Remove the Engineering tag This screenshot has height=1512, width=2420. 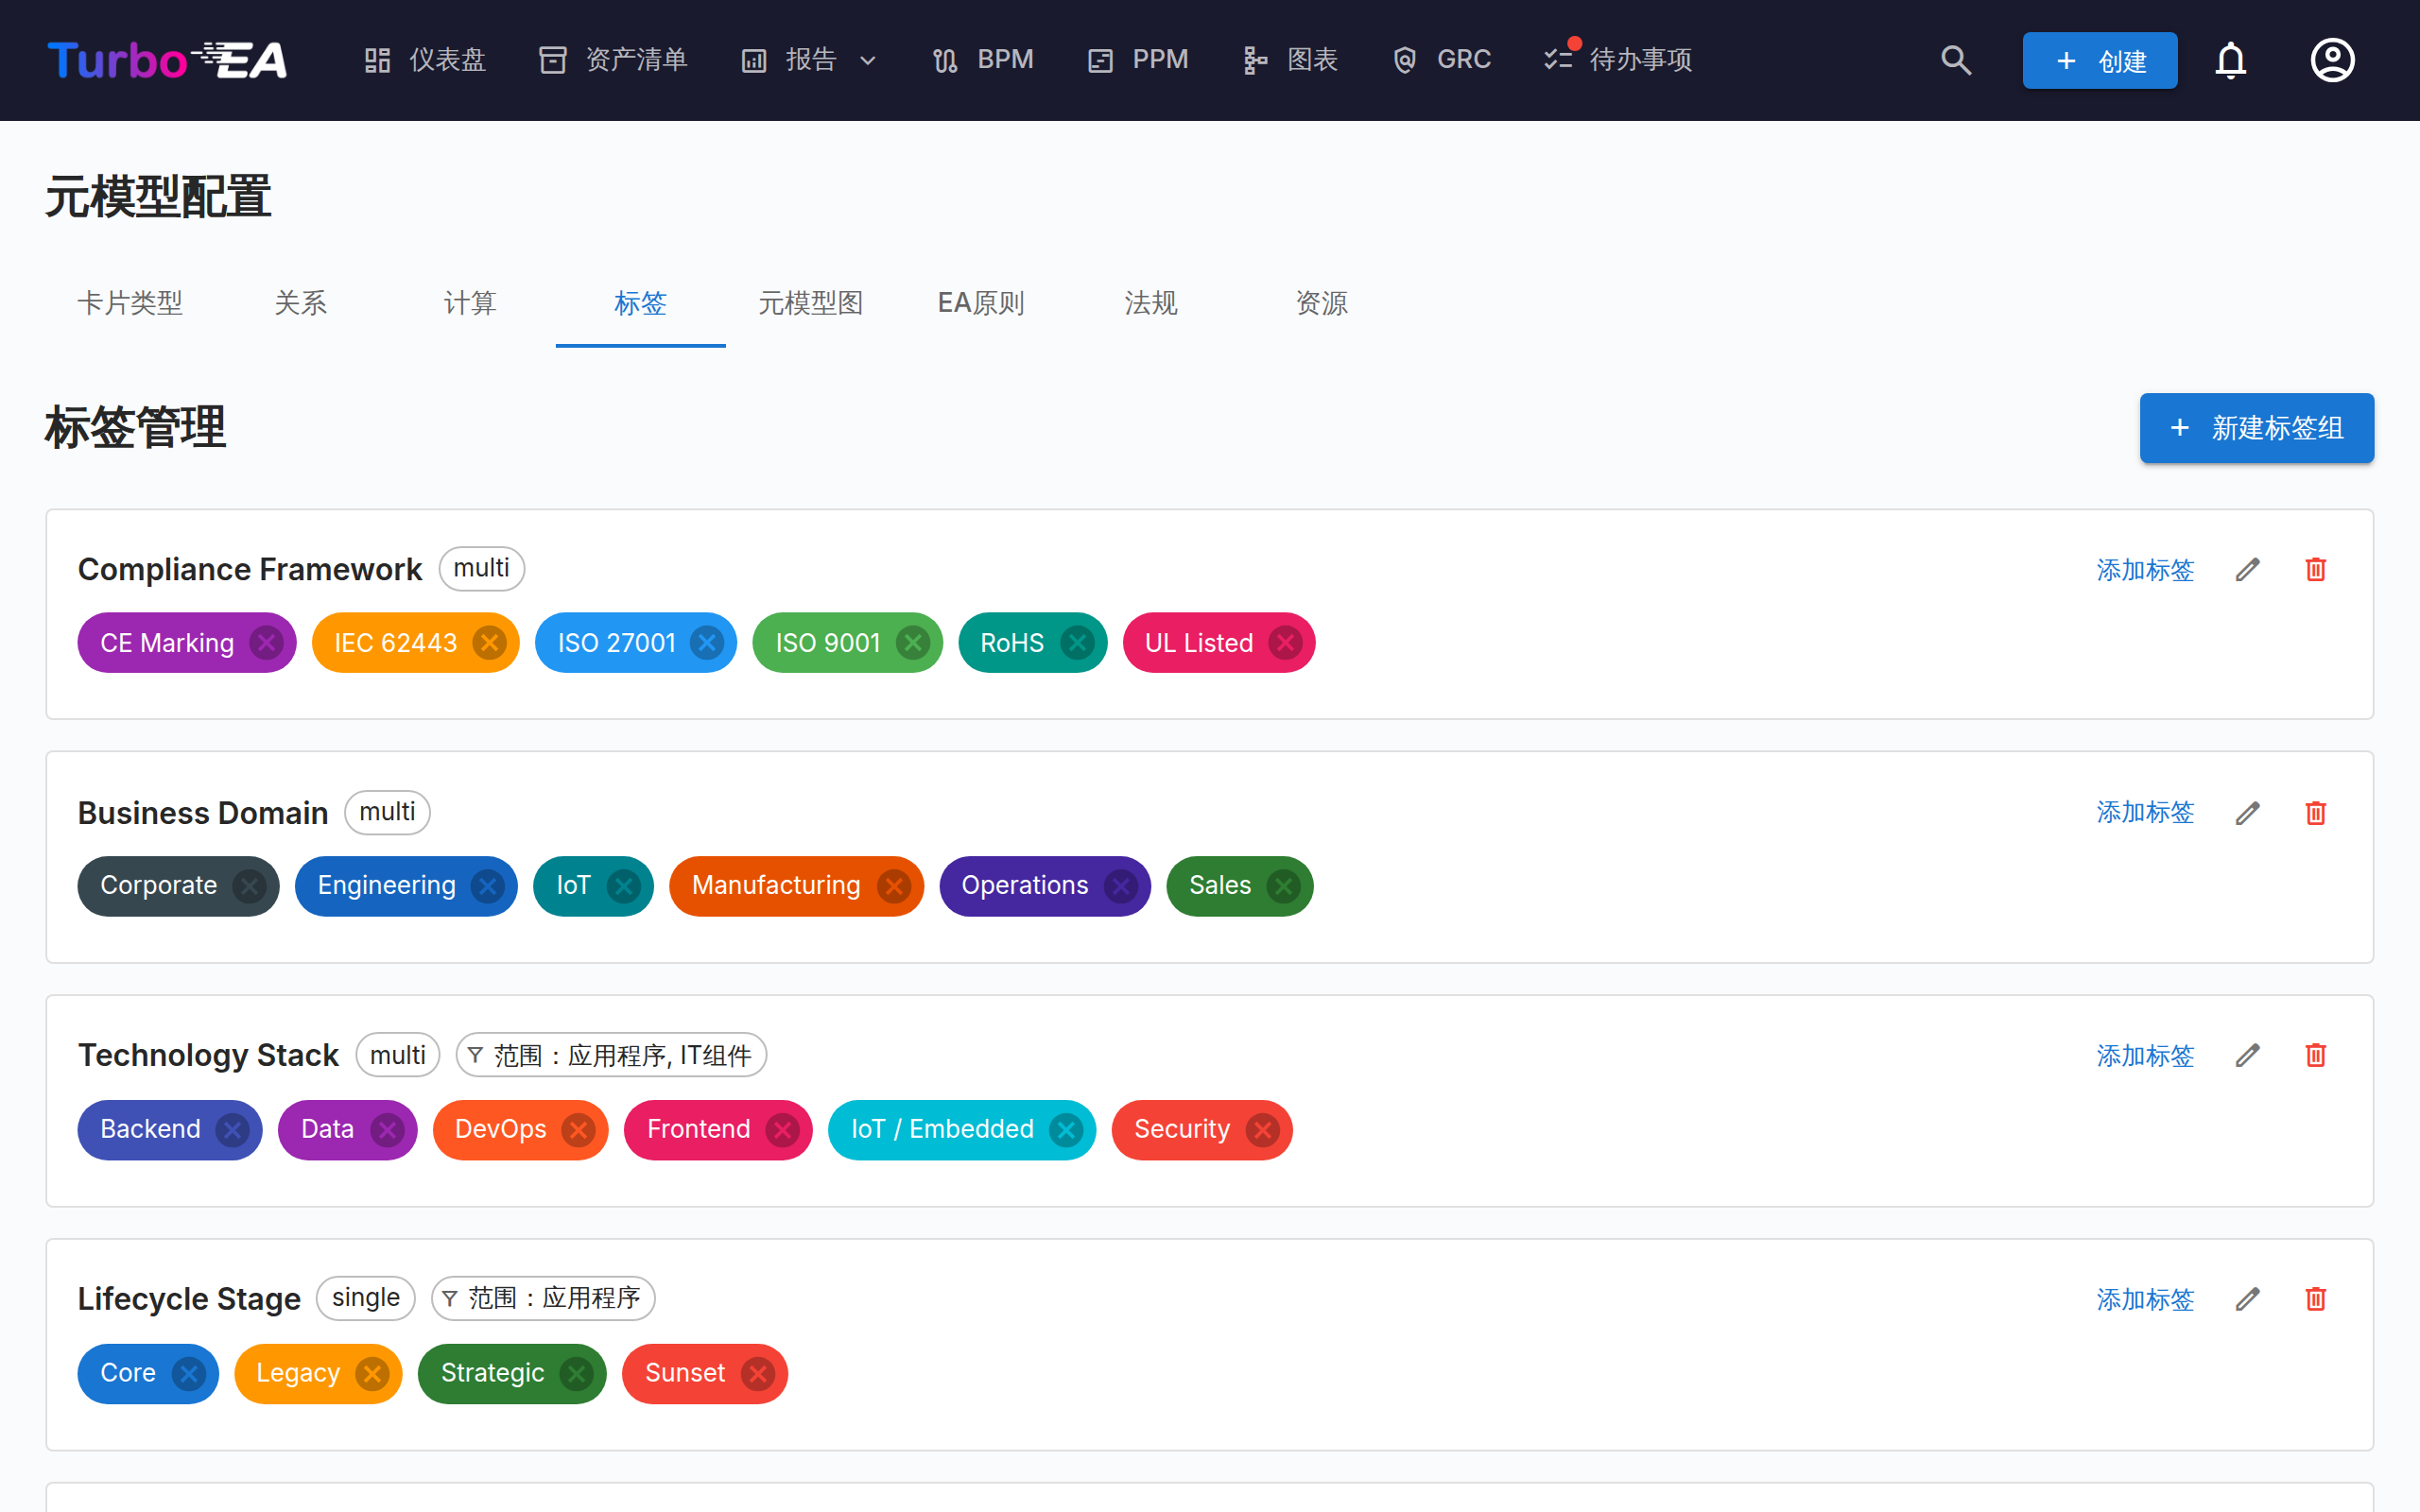click(488, 886)
